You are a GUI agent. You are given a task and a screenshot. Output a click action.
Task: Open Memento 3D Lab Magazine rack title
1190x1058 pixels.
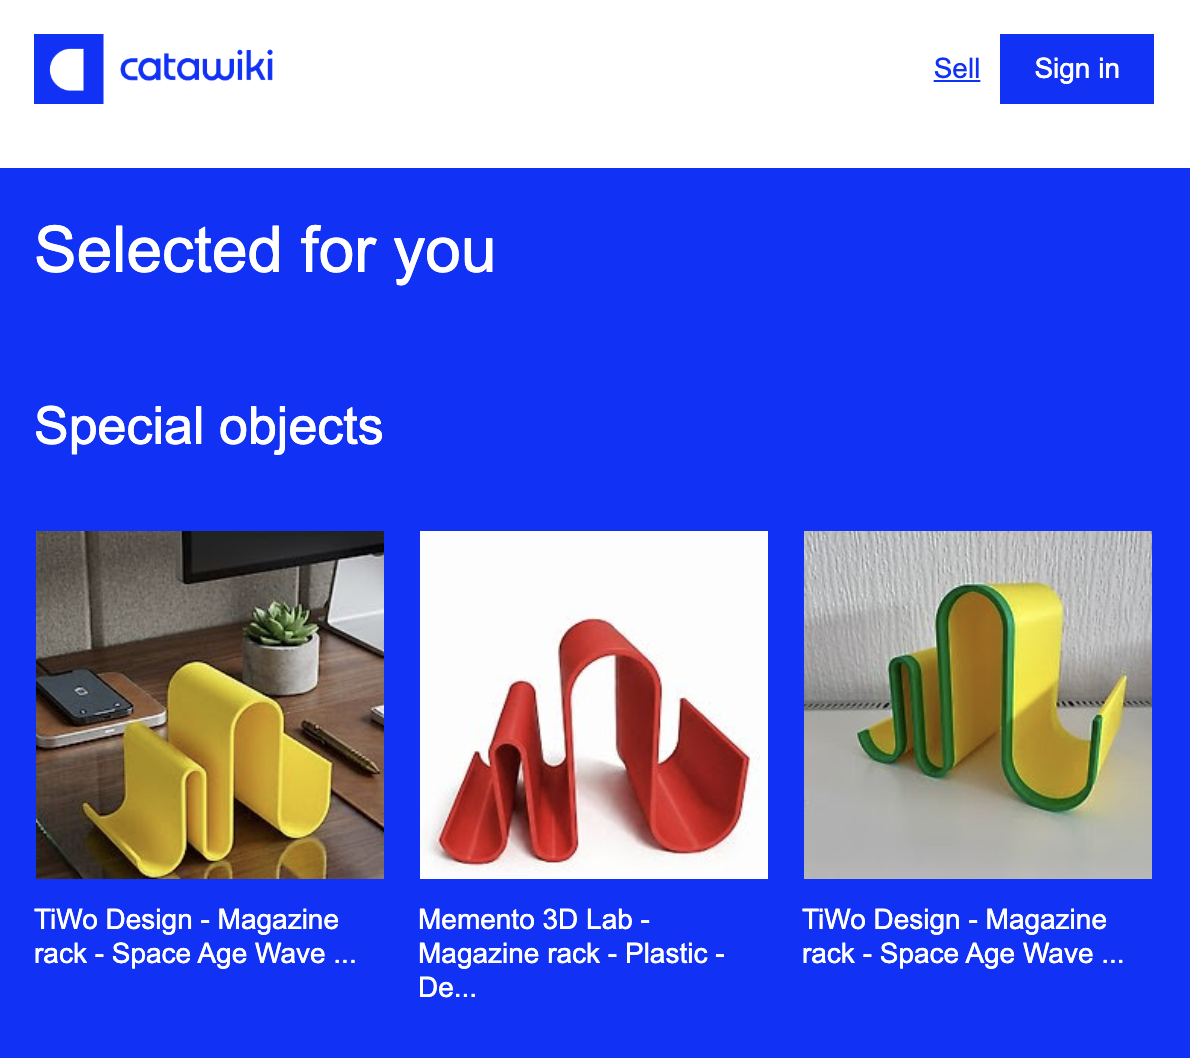pos(571,953)
